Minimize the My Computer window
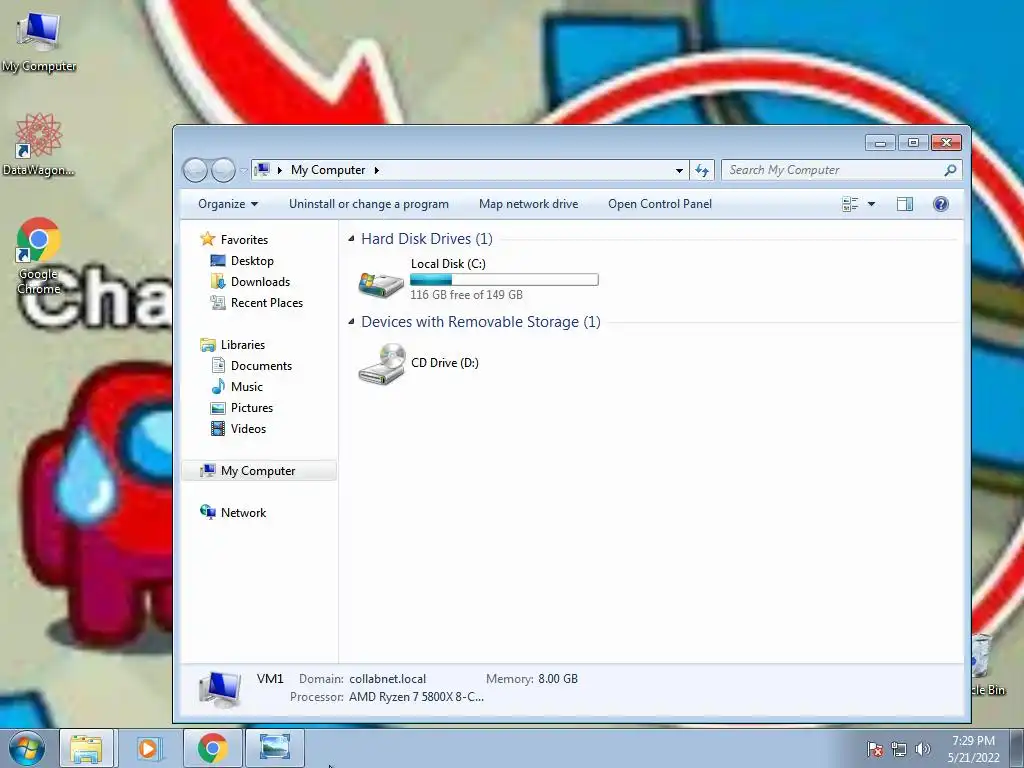1024x768 pixels. click(x=880, y=142)
